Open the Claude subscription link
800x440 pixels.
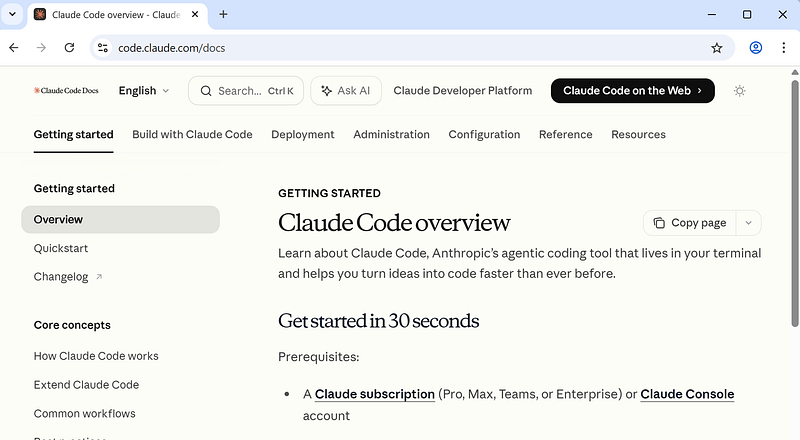tap(374, 394)
